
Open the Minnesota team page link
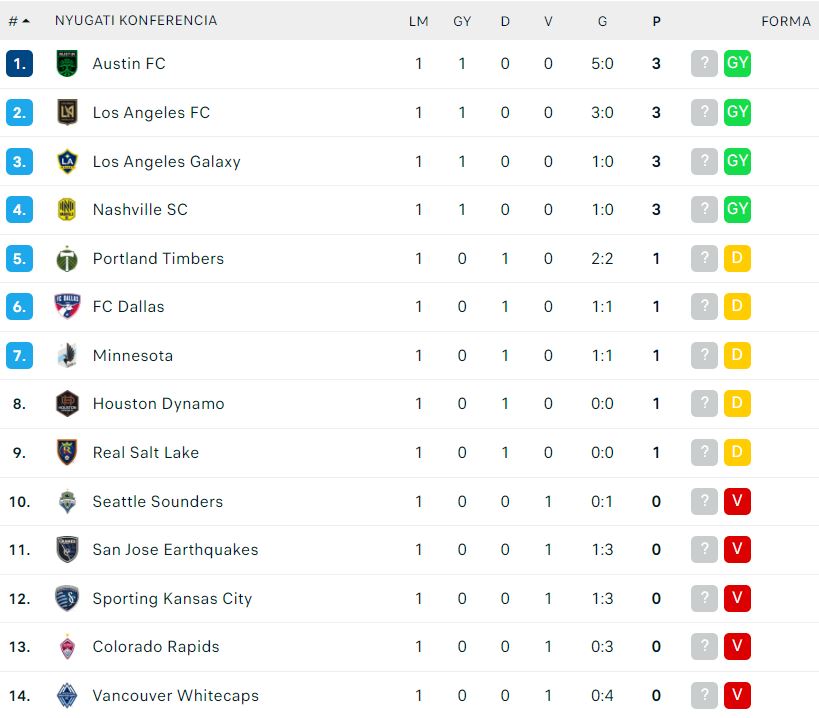pyautogui.click(x=133, y=356)
